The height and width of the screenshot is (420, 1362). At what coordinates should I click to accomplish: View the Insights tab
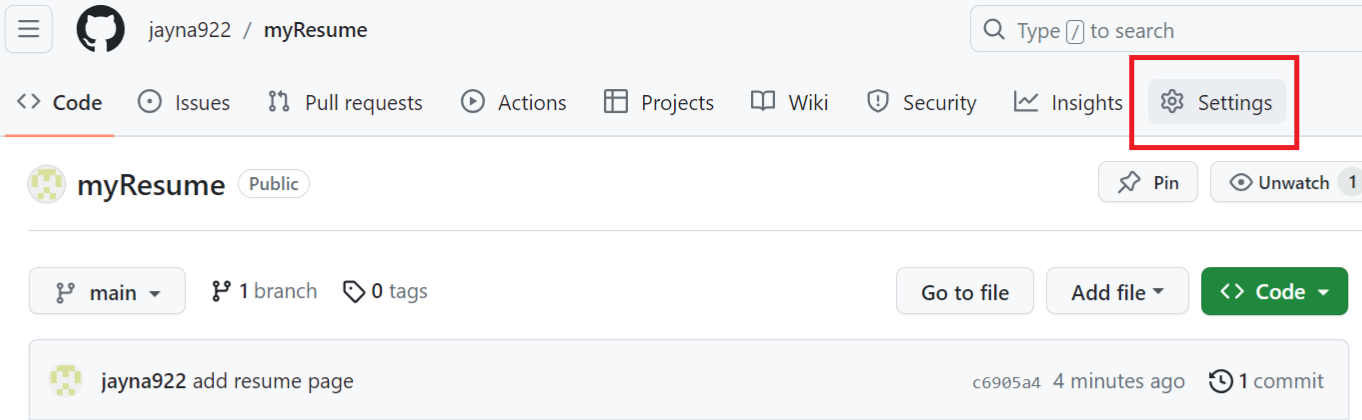coord(1068,102)
